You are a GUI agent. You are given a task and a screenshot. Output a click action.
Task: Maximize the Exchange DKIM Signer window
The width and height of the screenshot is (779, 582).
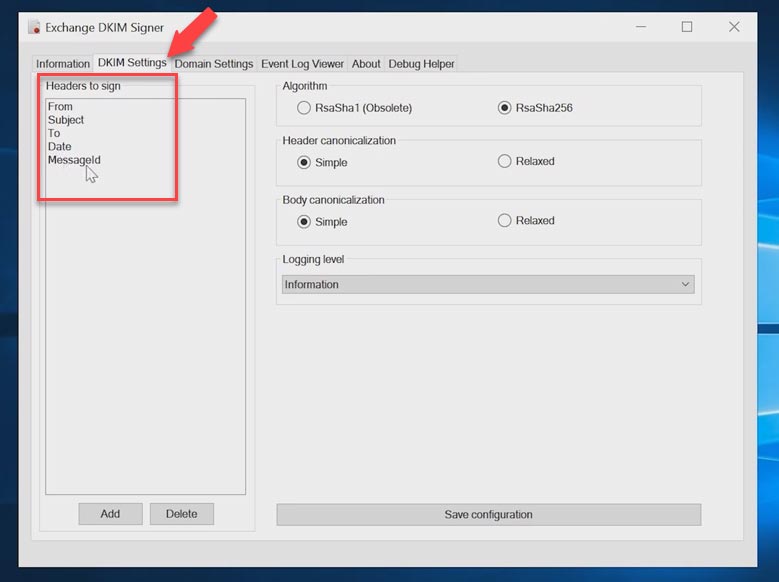pos(687,27)
